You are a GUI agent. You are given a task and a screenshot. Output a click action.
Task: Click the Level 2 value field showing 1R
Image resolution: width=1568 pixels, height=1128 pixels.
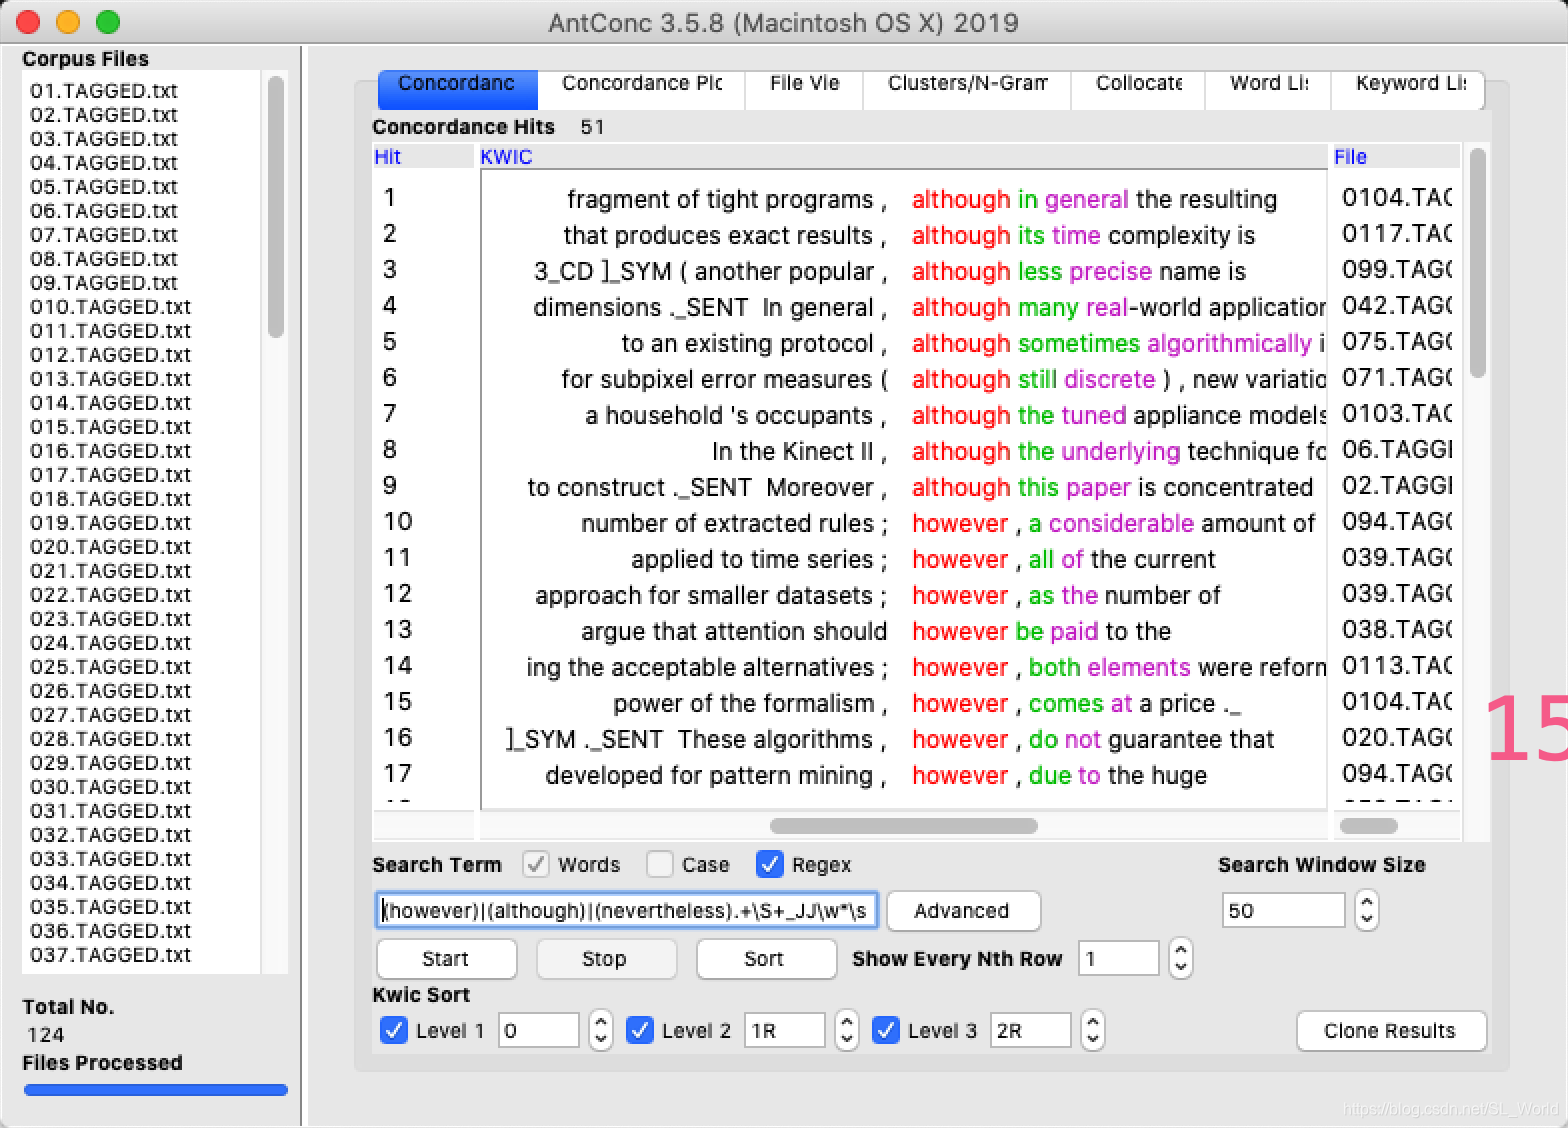[x=785, y=1030]
